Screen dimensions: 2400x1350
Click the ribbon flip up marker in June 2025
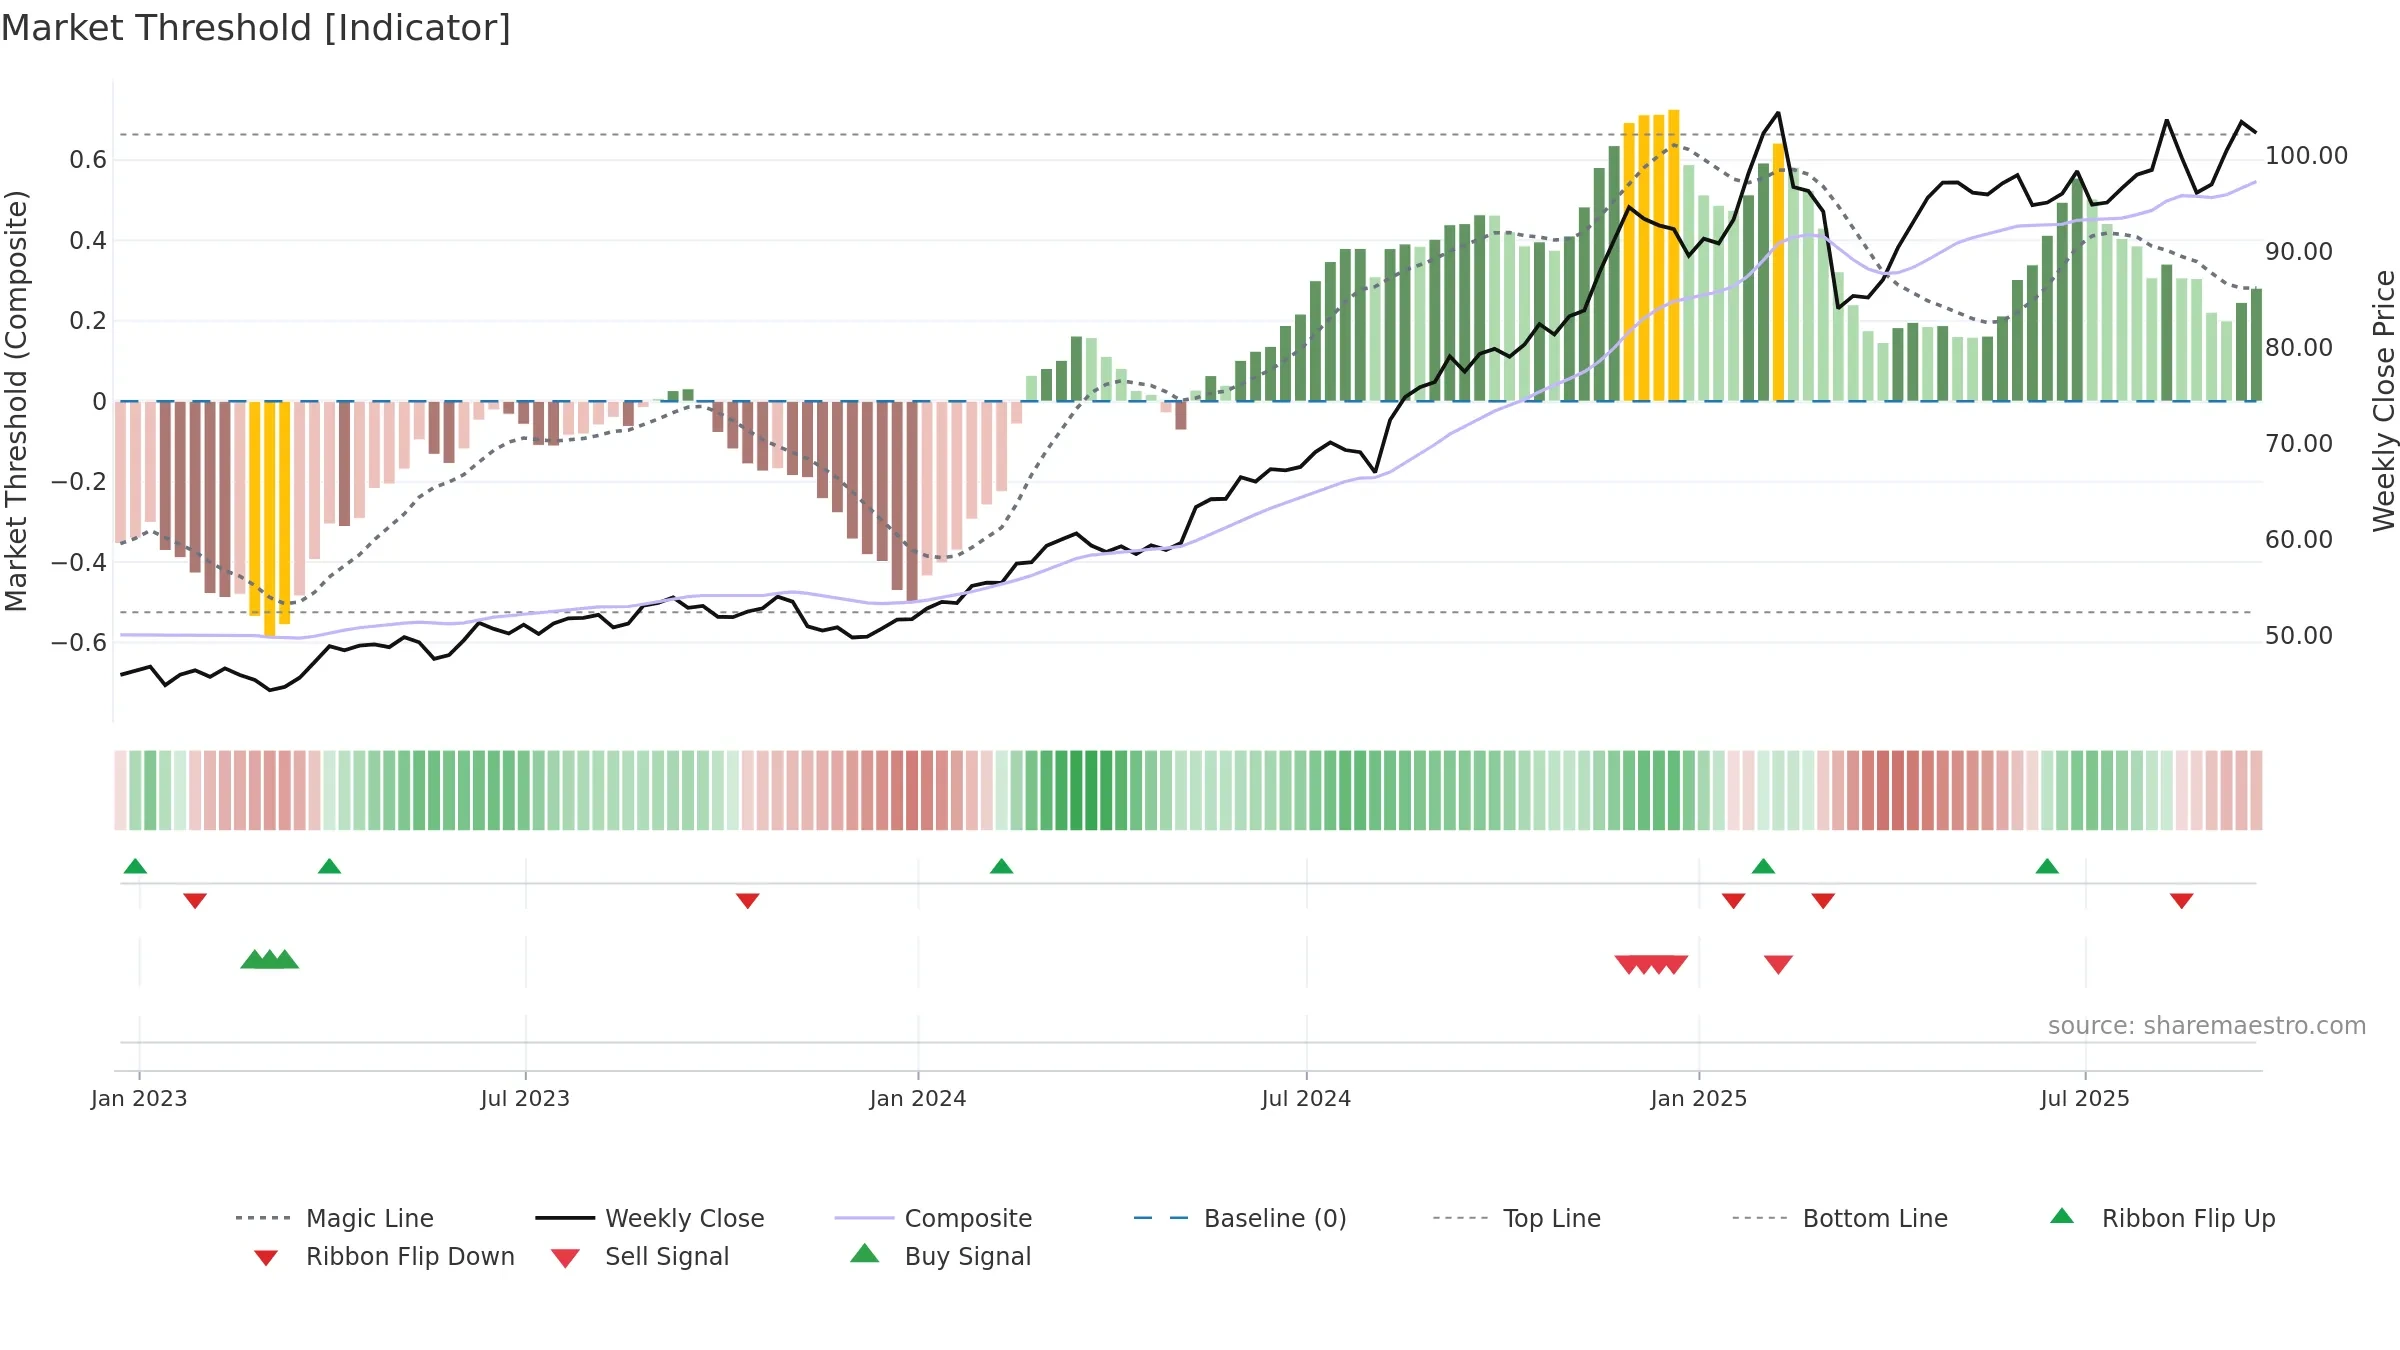(2047, 866)
